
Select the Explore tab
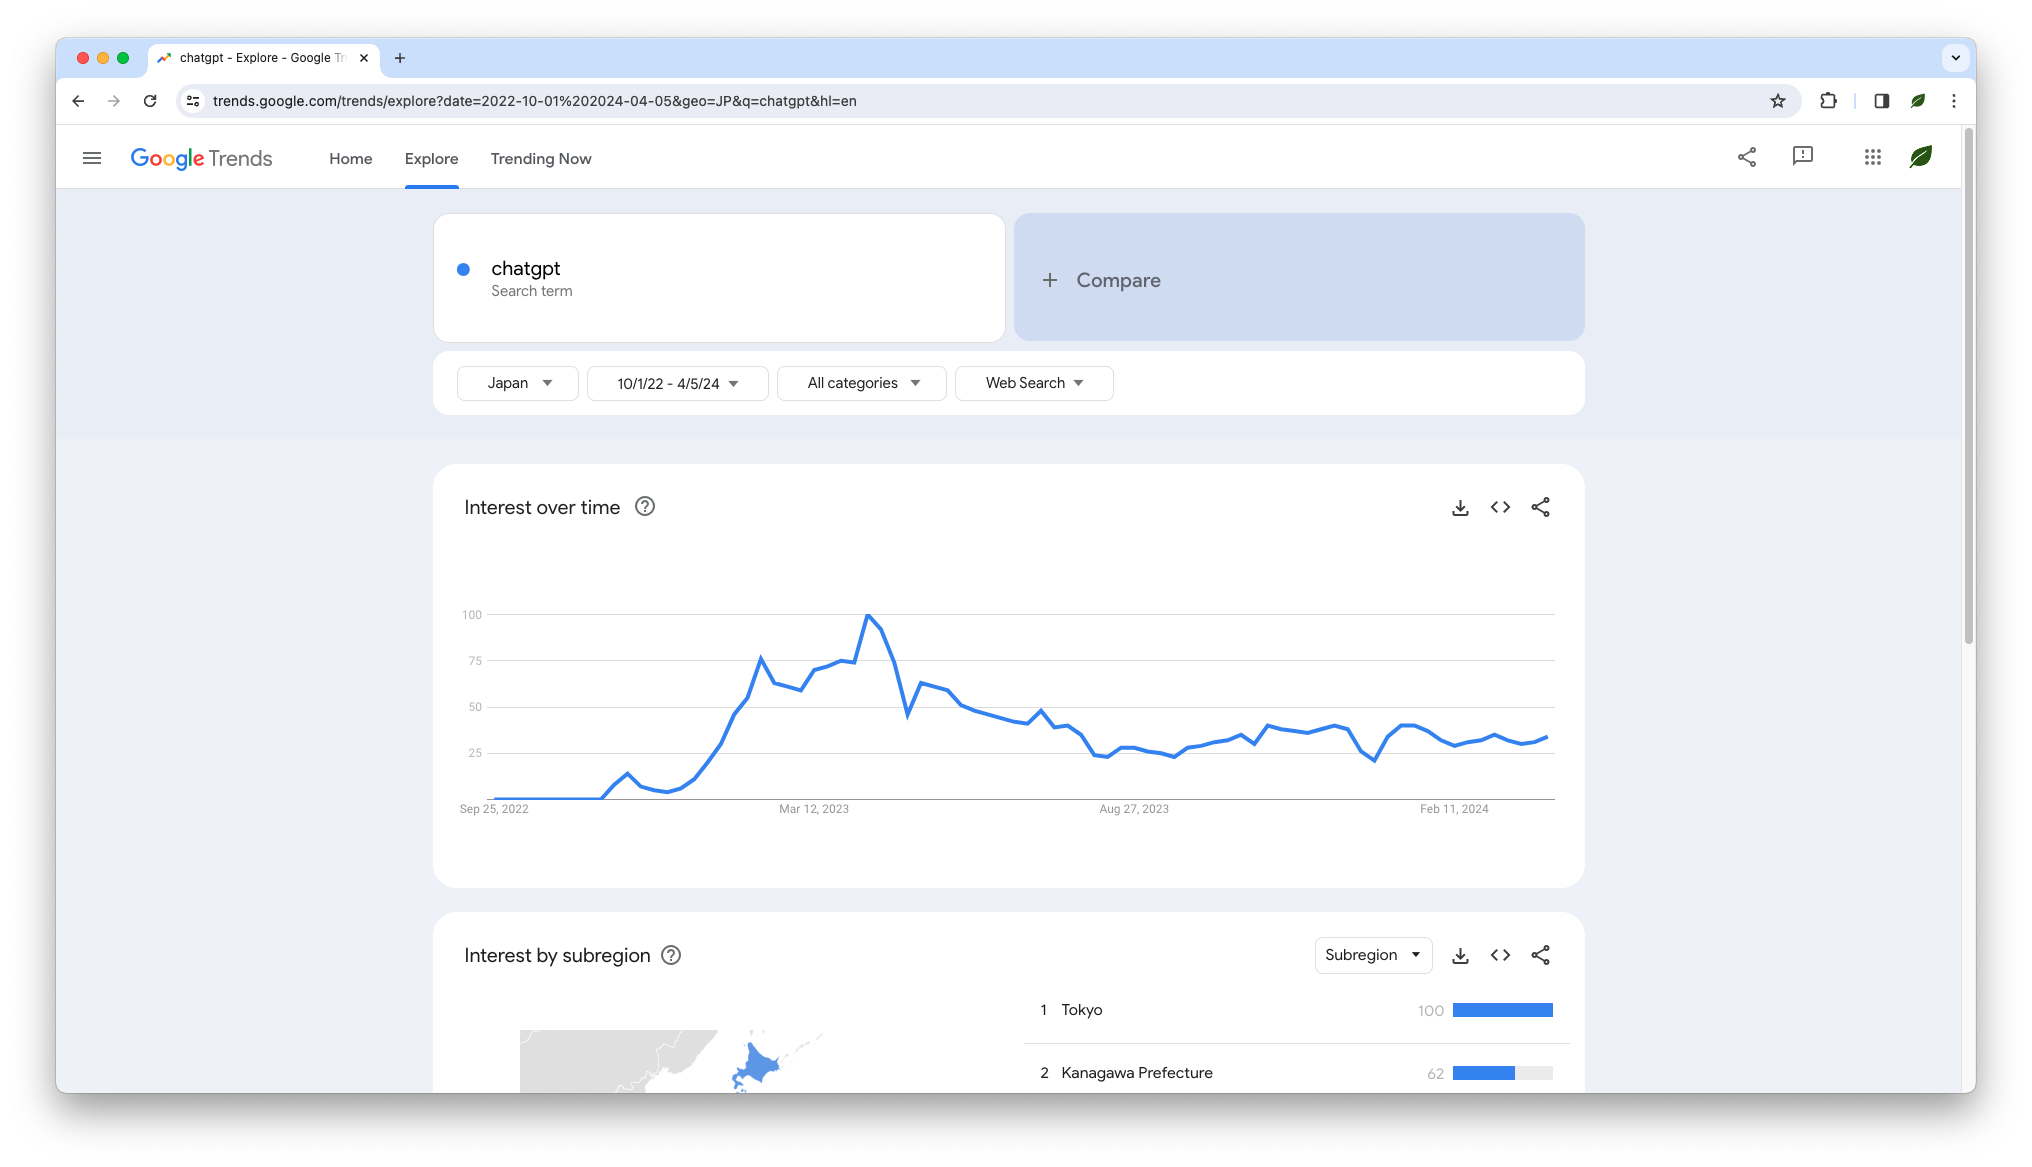431,159
